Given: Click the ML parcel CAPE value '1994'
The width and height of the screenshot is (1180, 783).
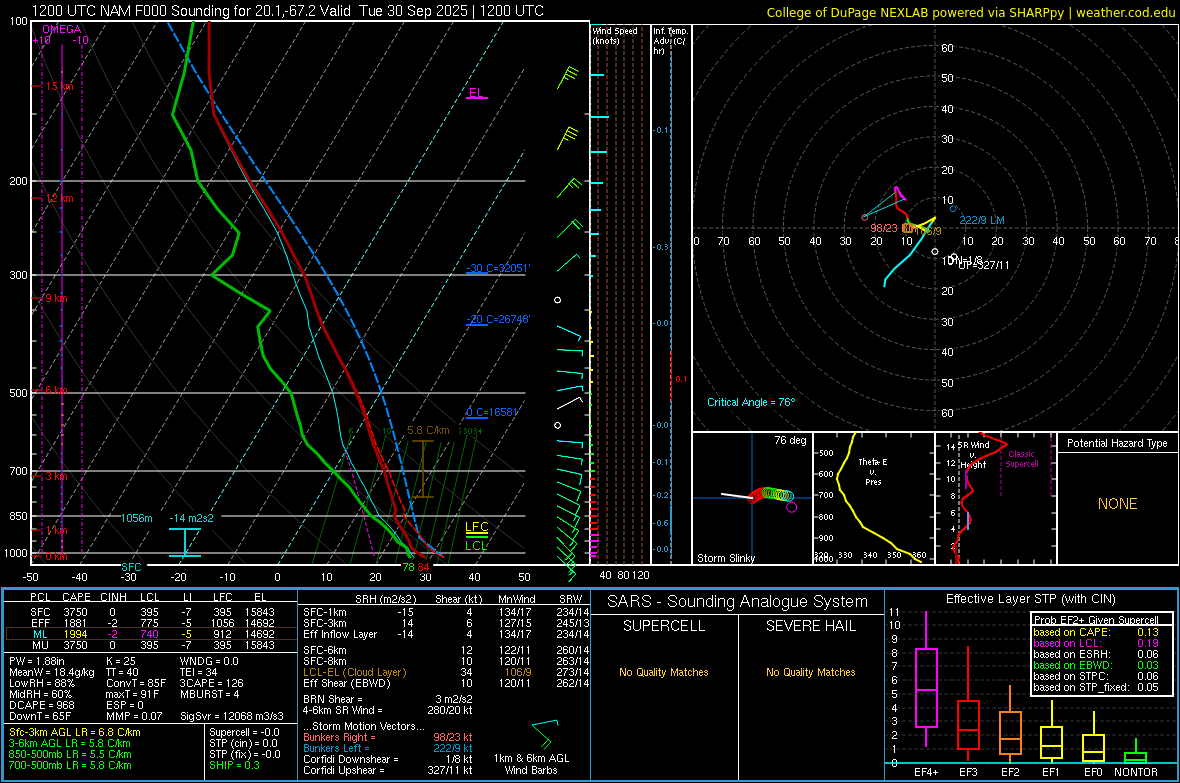Looking at the screenshot, I should (75, 634).
